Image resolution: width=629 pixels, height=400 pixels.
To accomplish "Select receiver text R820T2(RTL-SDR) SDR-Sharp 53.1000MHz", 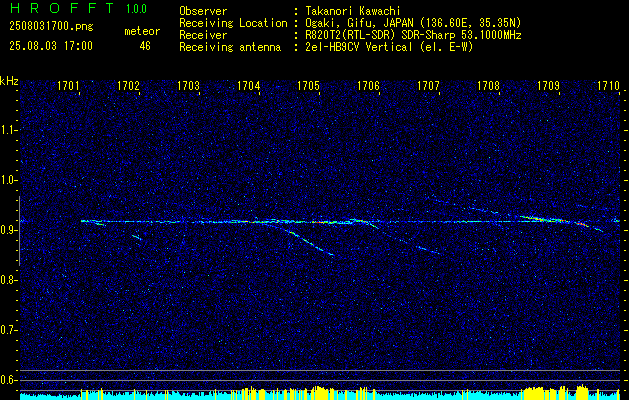I will tap(413, 35).
